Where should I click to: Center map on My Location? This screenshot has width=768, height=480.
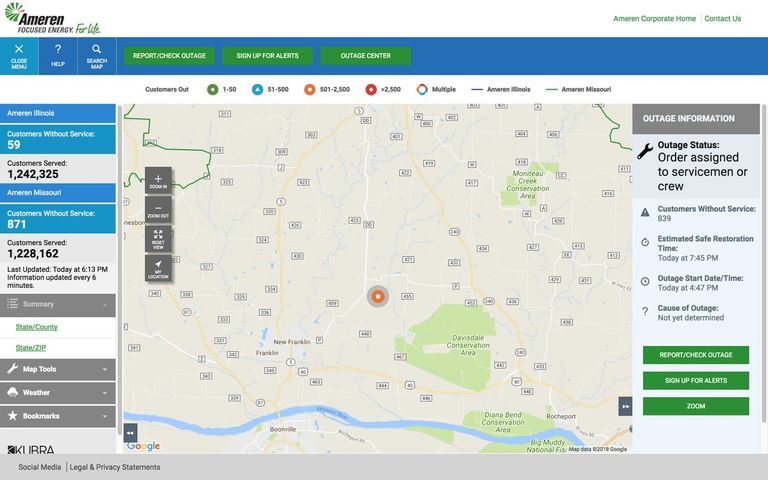[x=158, y=268]
